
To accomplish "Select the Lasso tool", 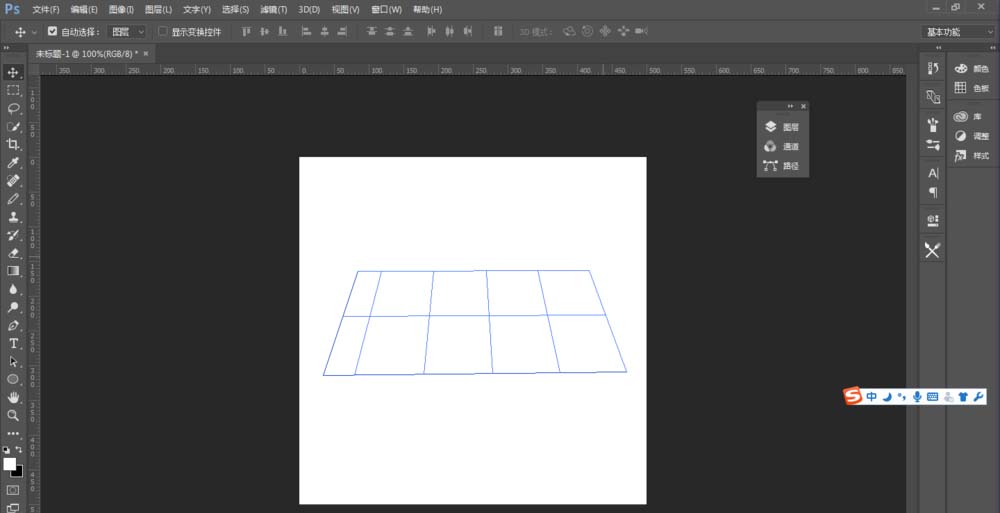I will point(14,108).
